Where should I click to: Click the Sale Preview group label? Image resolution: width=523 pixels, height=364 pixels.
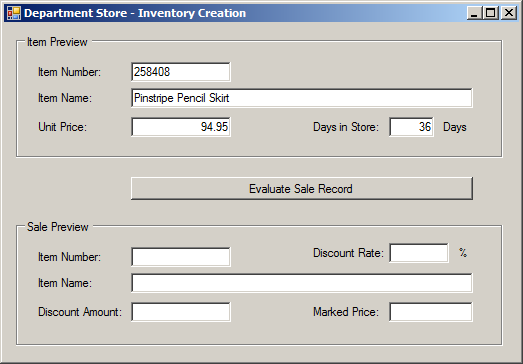click(57, 227)
